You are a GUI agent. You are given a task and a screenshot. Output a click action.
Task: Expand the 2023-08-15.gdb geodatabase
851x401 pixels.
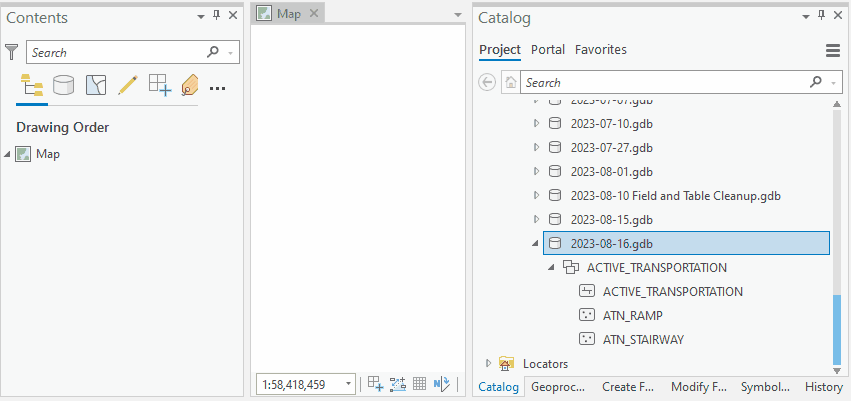click(537, 219)
